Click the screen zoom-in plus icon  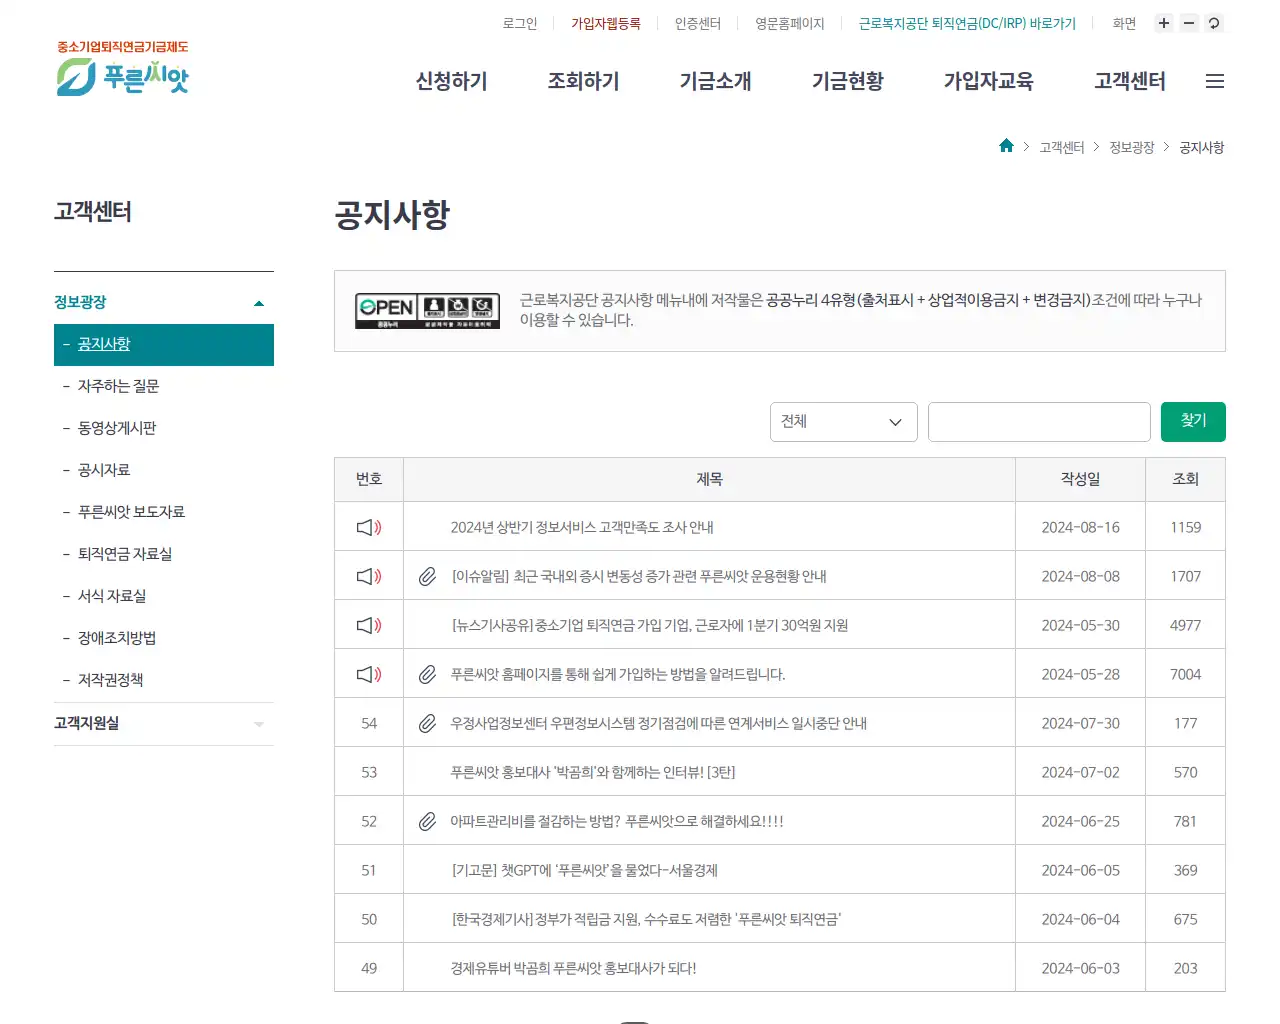1163,23
